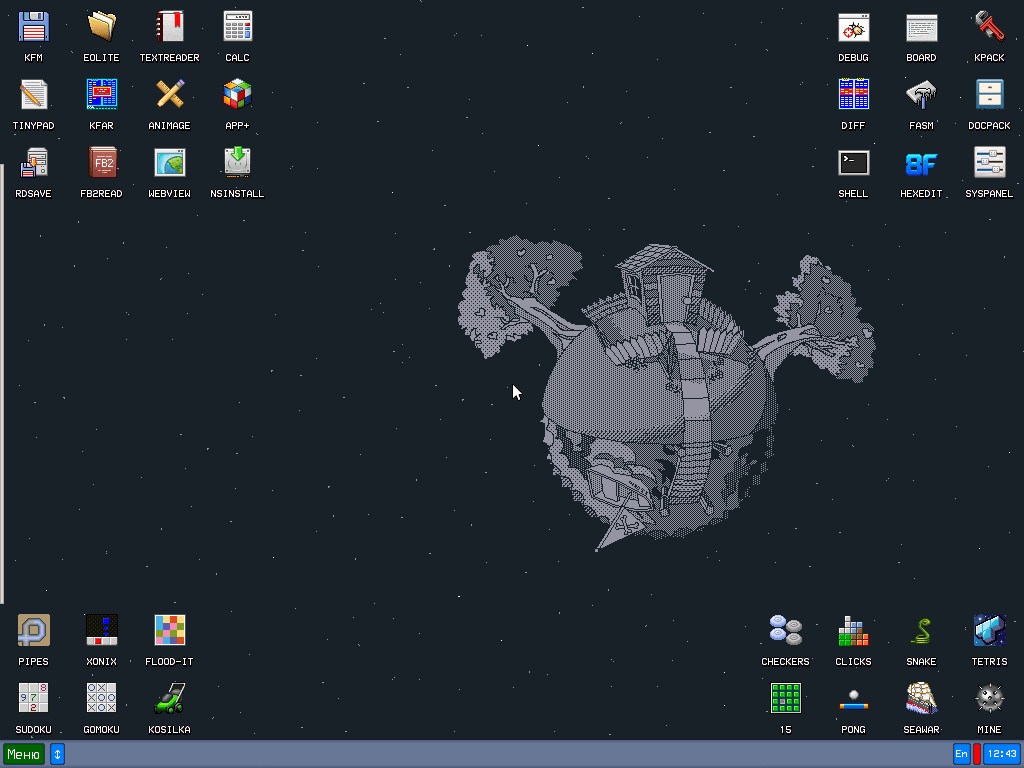Launch the SHELL terminal icon
The image size is (1024, 768).
(854, 163)
